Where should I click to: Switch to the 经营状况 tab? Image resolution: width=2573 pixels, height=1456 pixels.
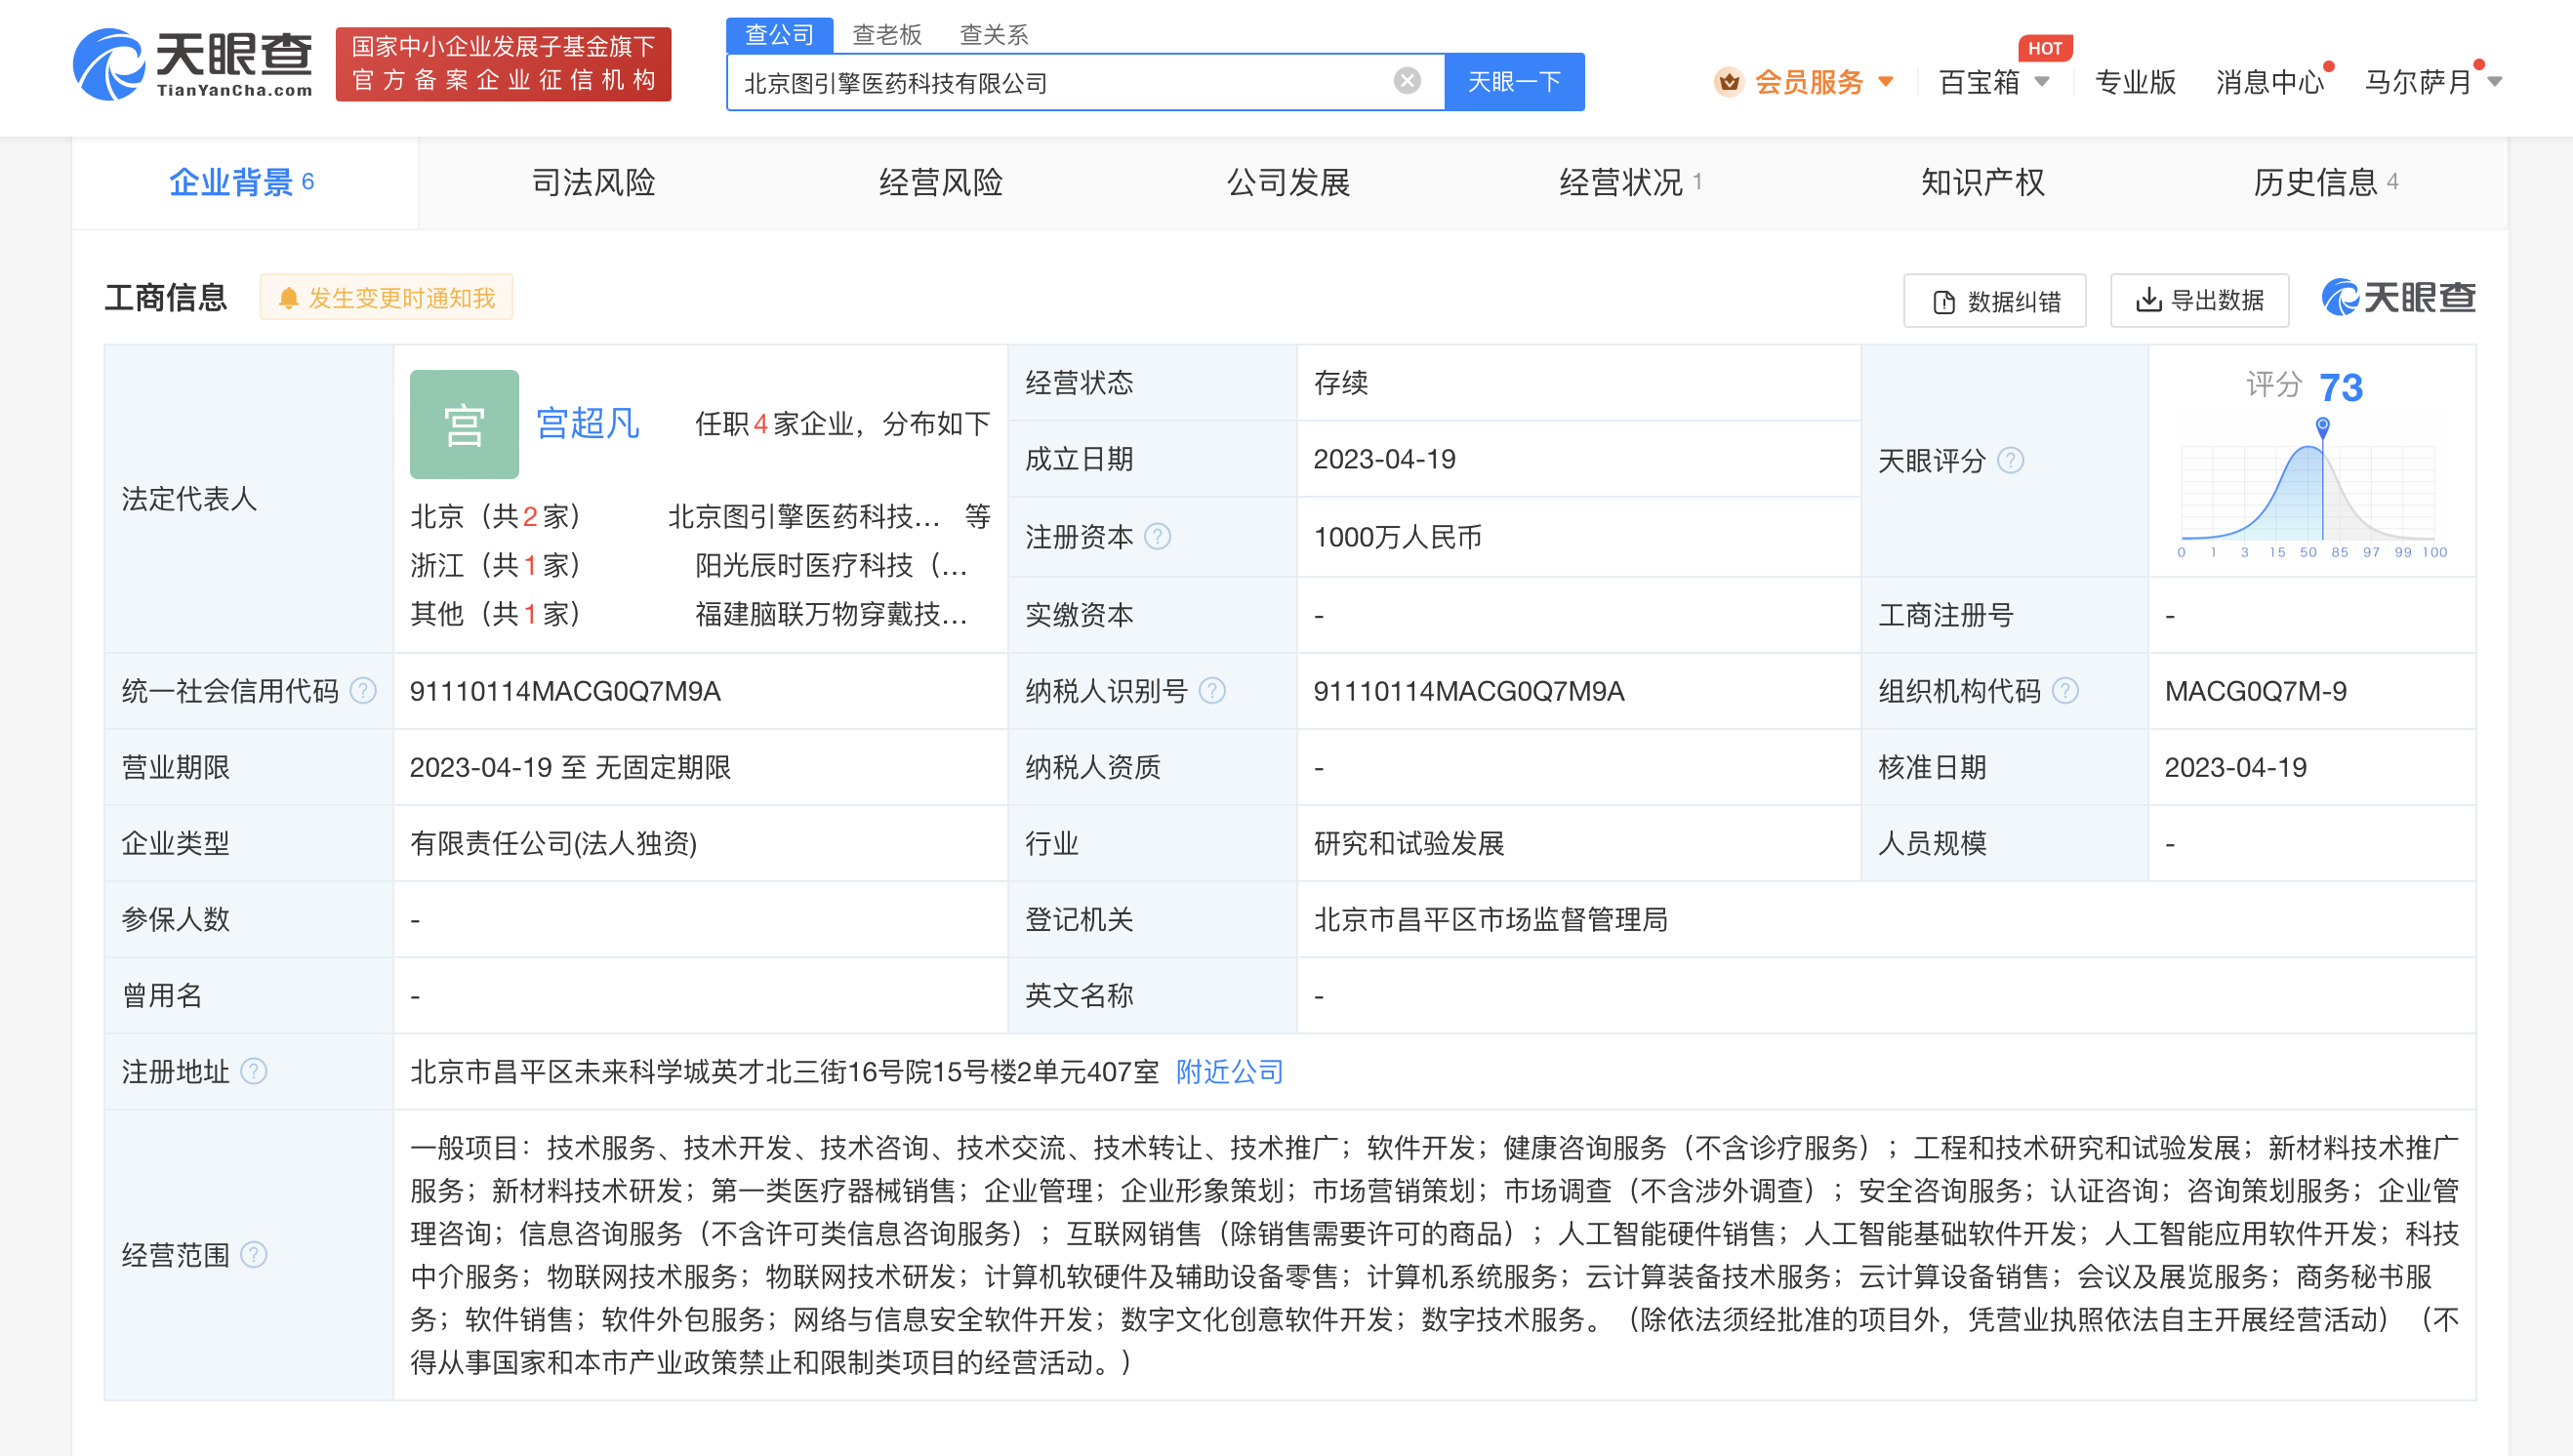[x=1630, y=182]
